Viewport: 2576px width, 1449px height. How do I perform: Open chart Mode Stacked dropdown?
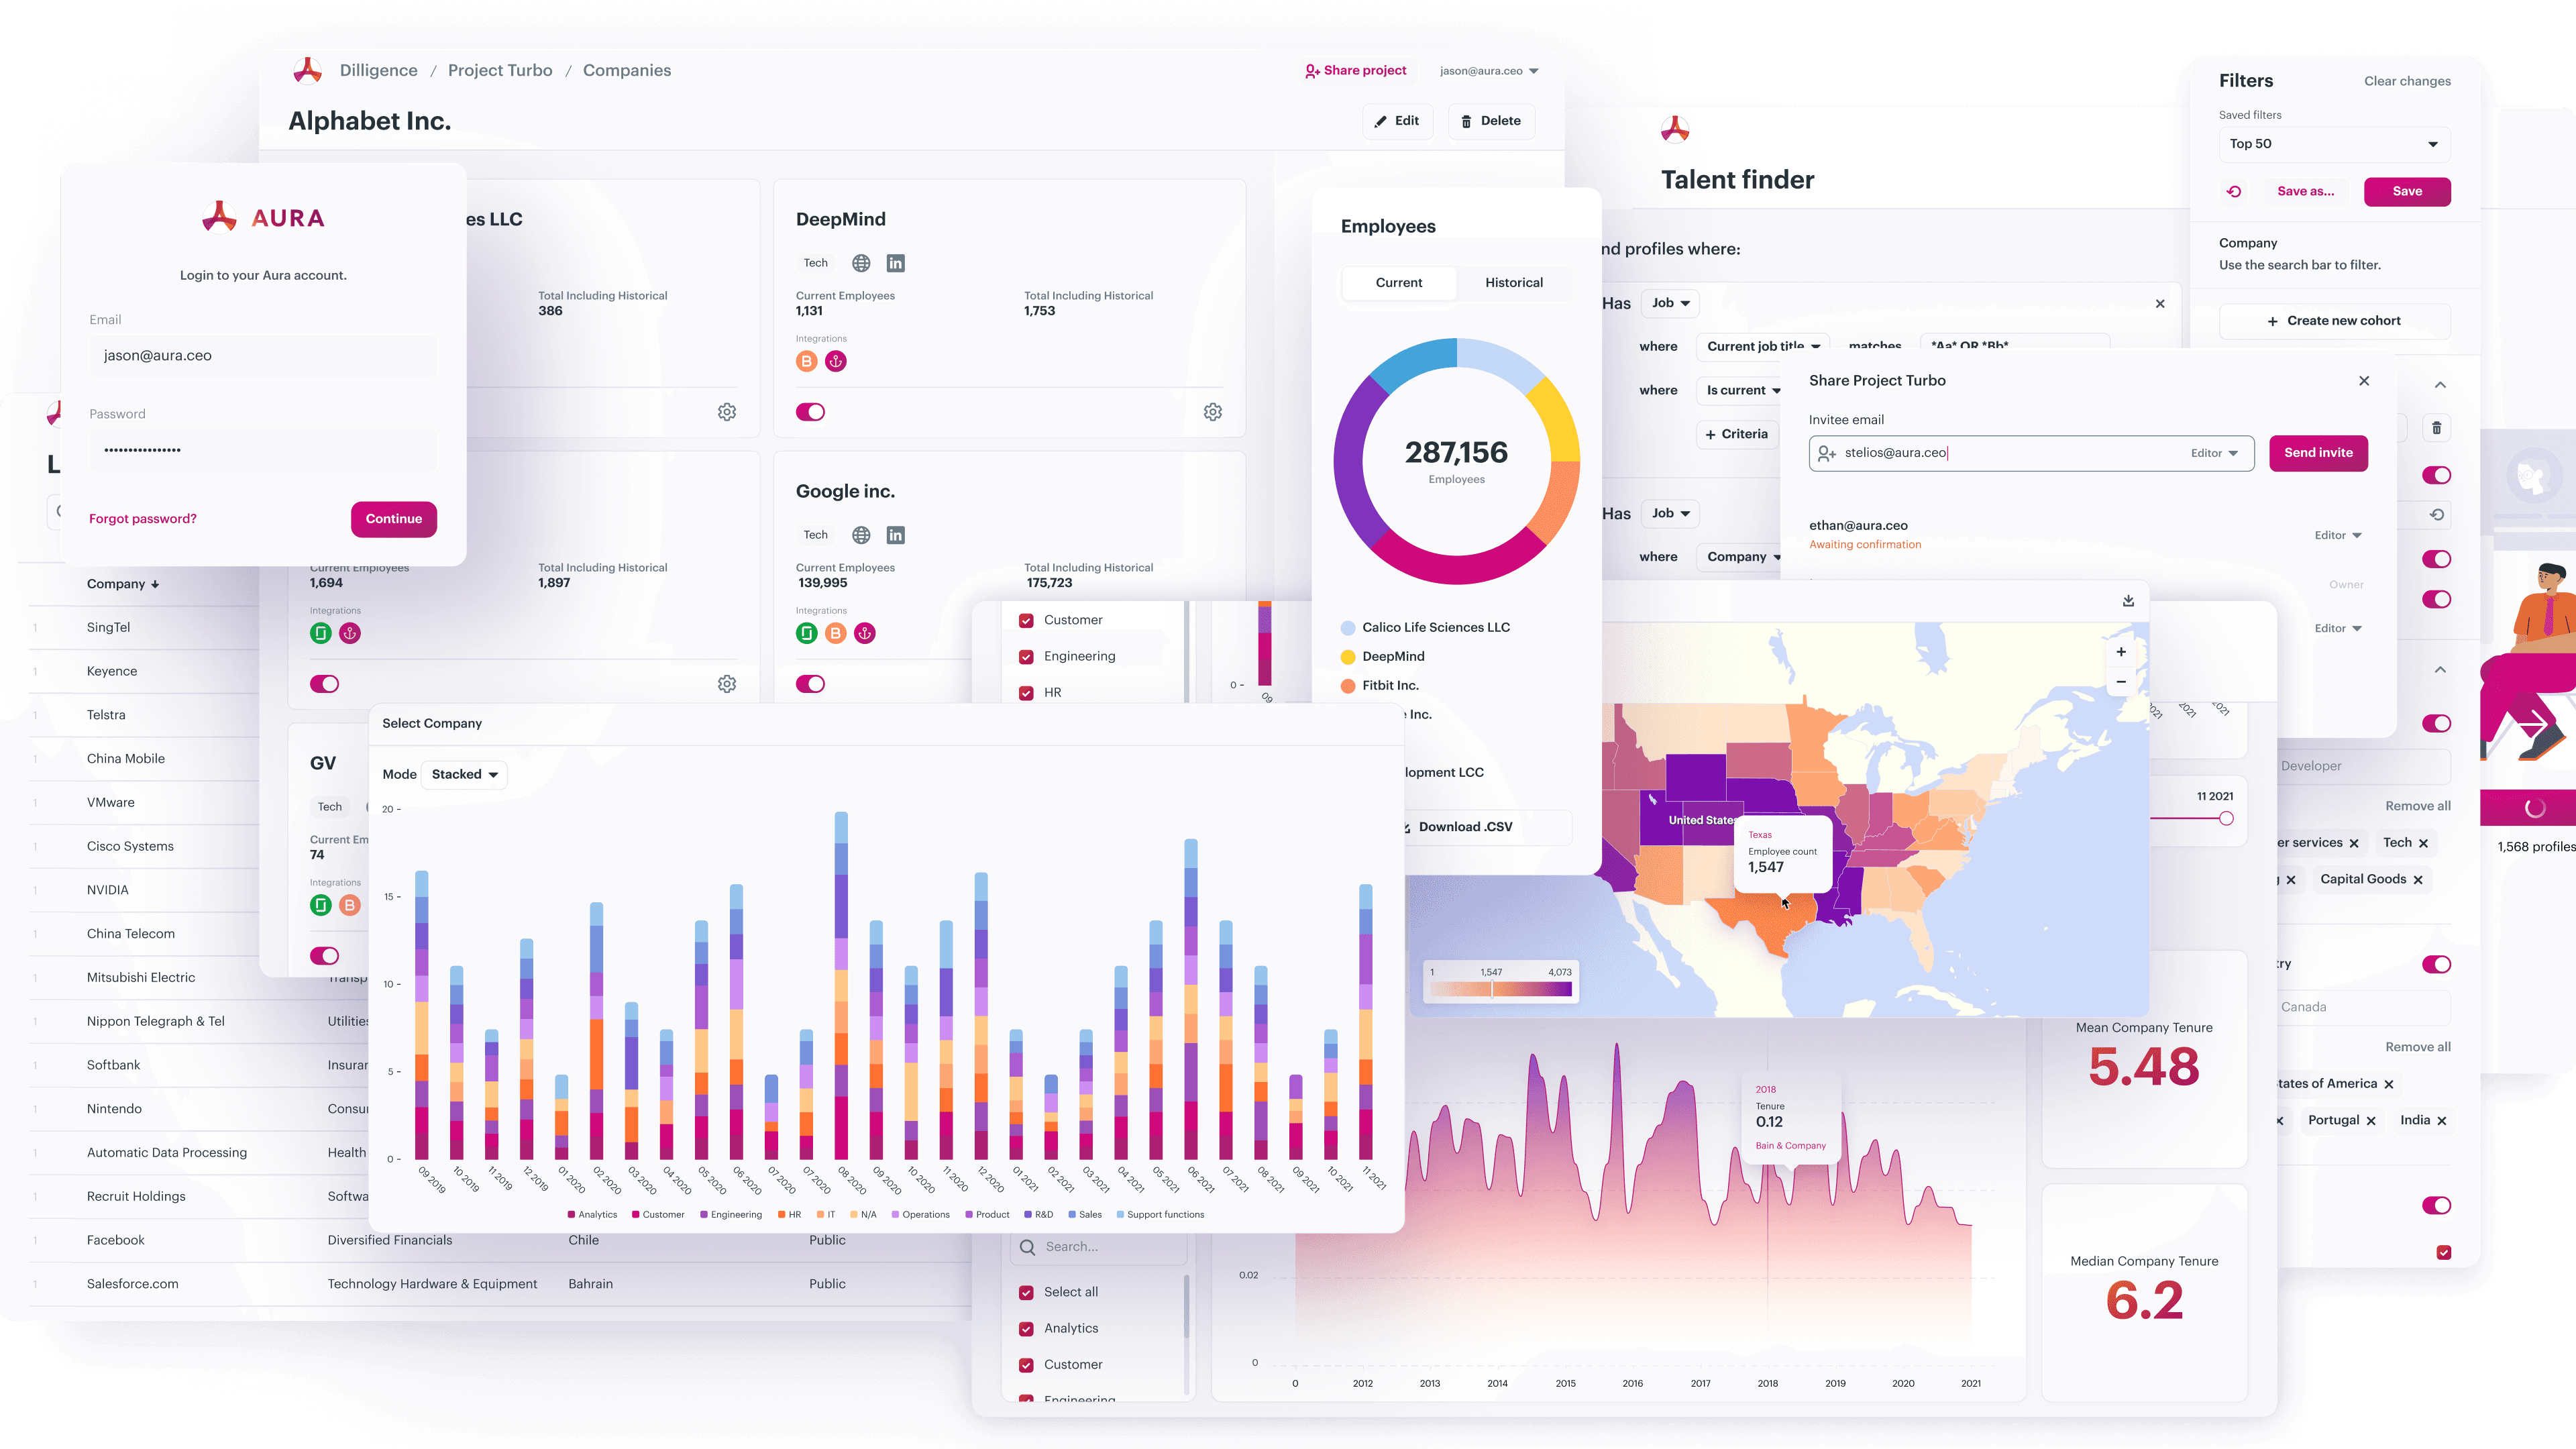pos(465,775)
